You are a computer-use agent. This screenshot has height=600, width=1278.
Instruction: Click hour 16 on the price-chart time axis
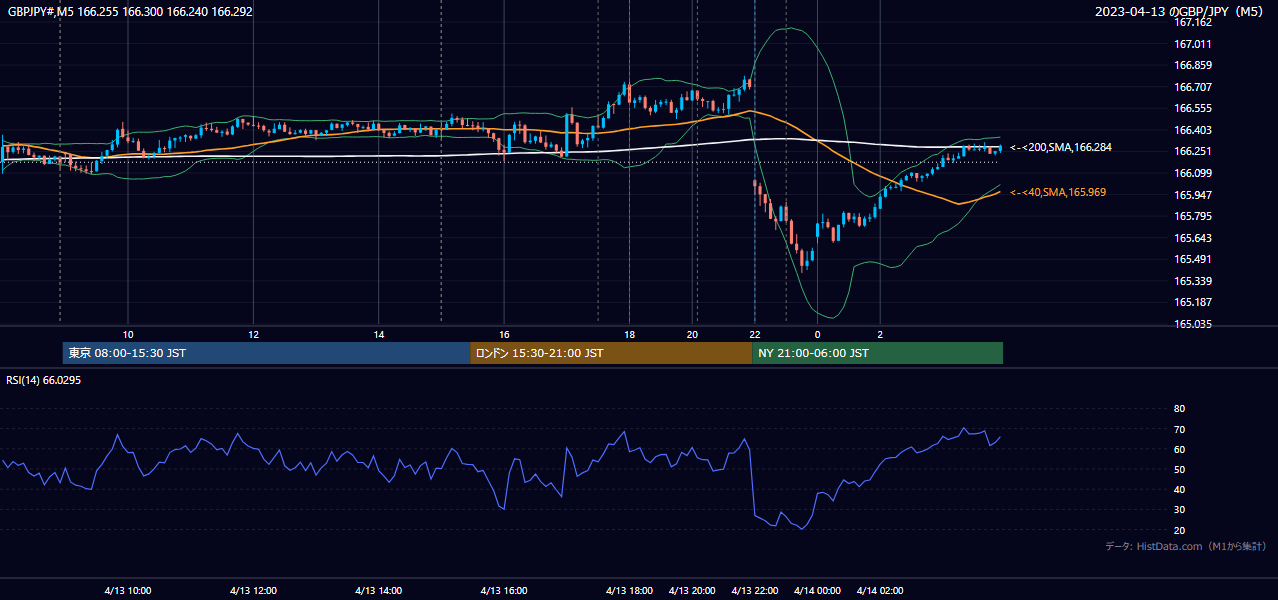point(504,334)
